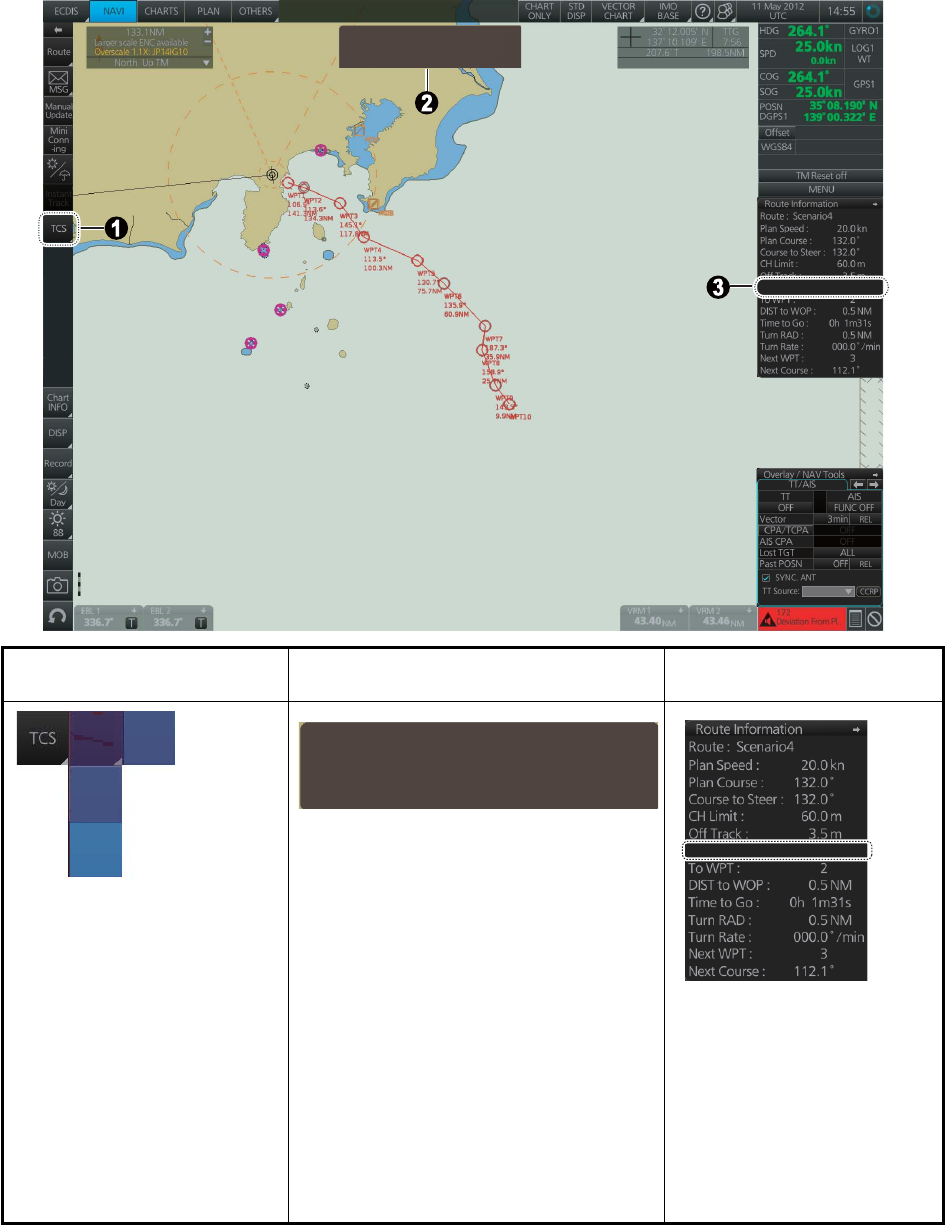
Task: Click the Record button
Action: coord(57,464)
